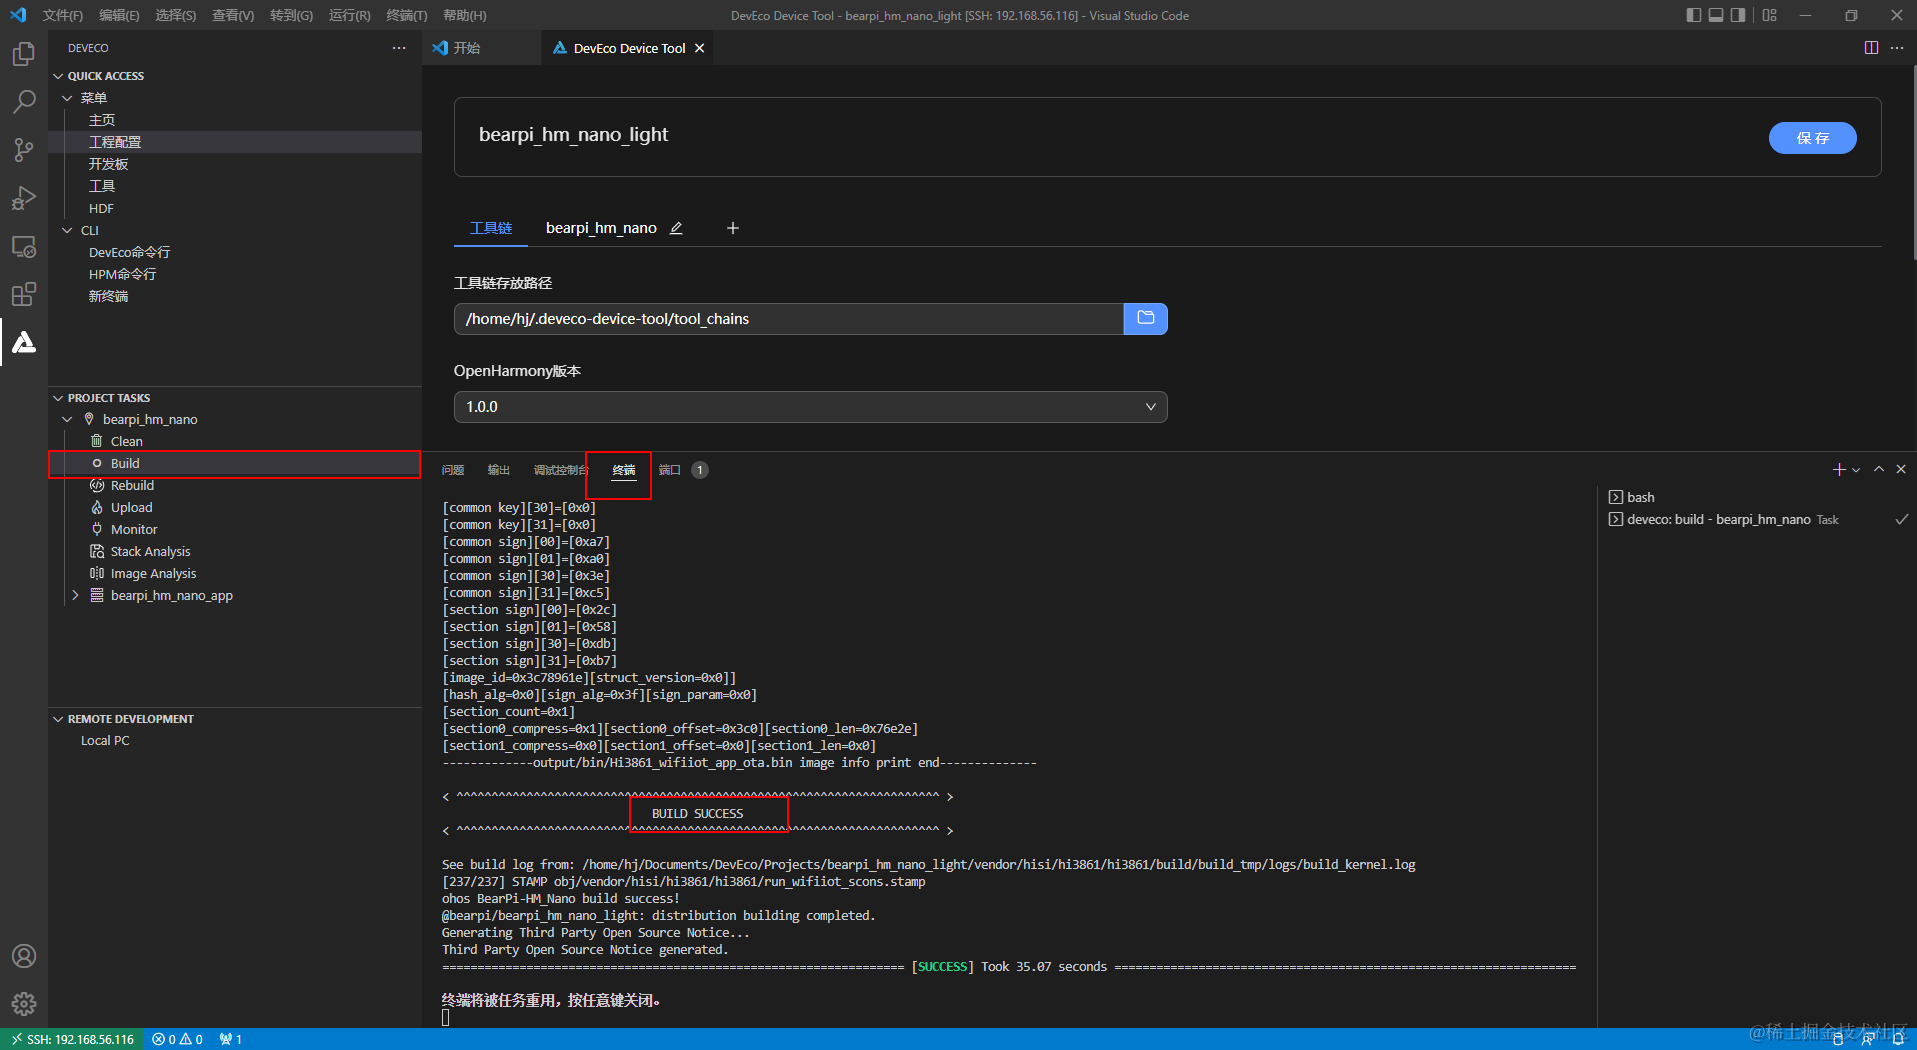1917x1050 pixels.
Task: Open the Extensions view
Action: point(24,294)
